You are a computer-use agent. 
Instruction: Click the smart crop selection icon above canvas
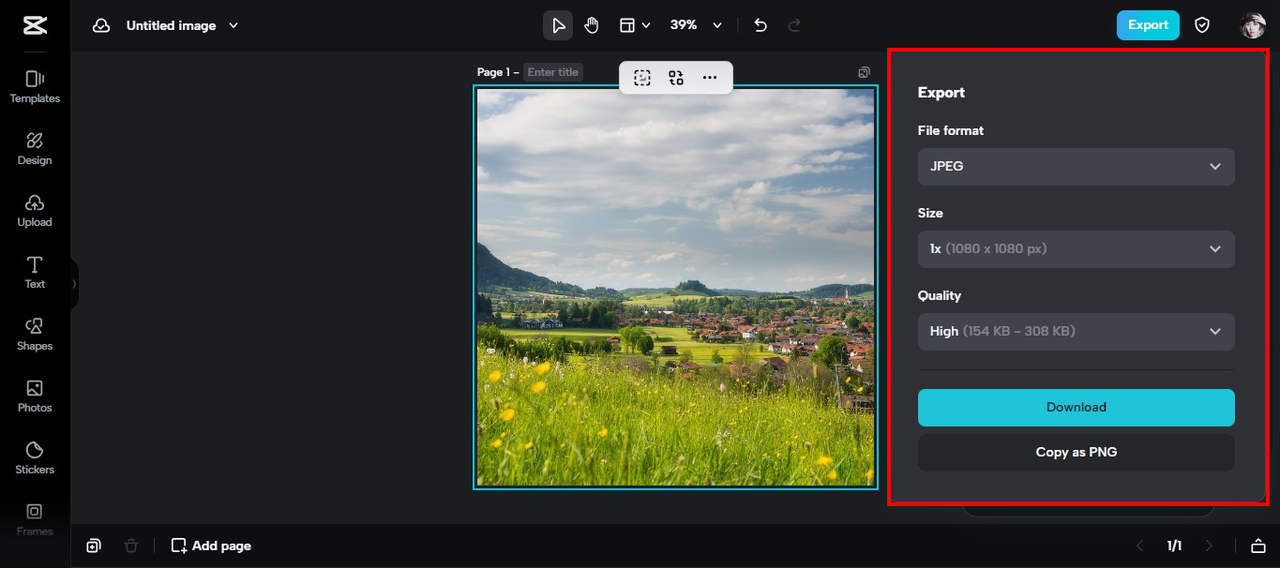[642, 78]
